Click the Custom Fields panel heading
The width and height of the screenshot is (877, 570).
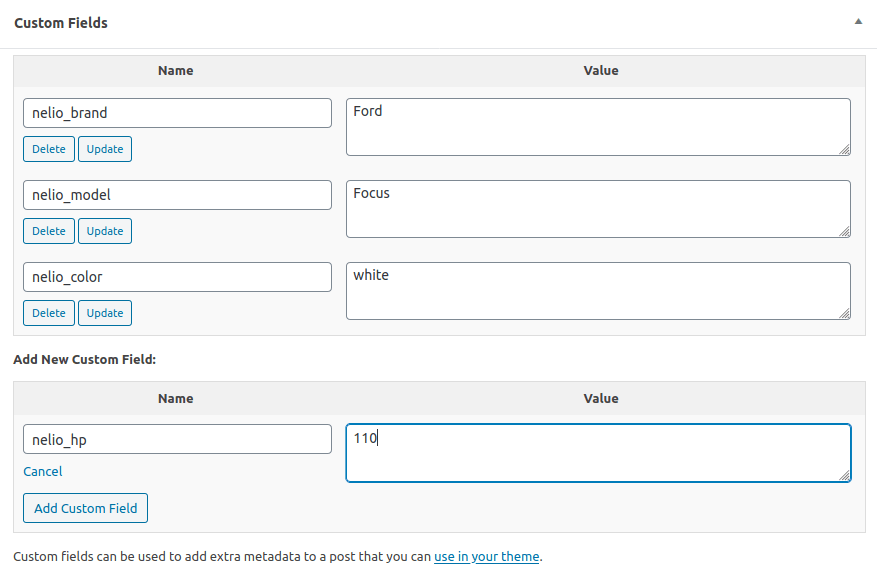click(61, 22)
